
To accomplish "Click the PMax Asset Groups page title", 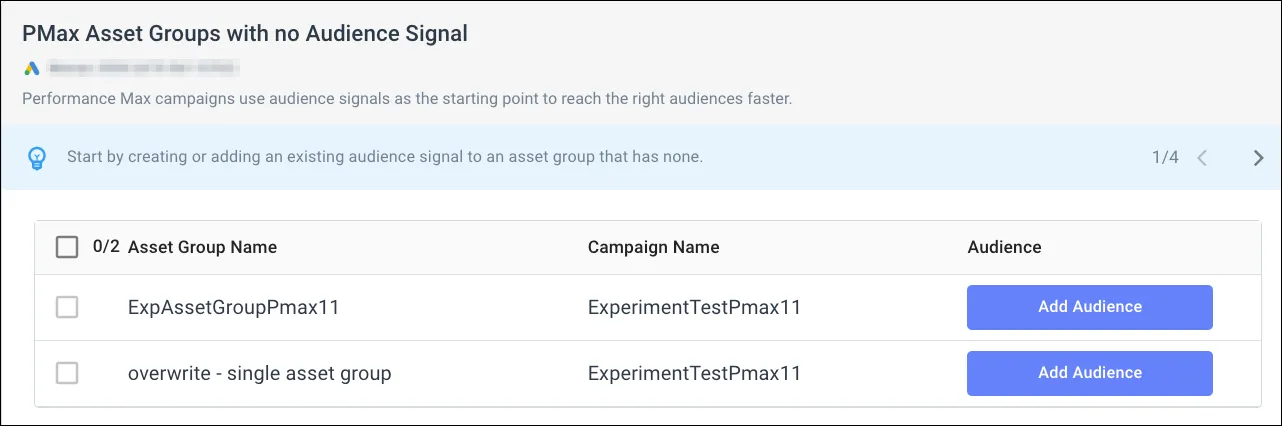I will (x=245, y=33).
